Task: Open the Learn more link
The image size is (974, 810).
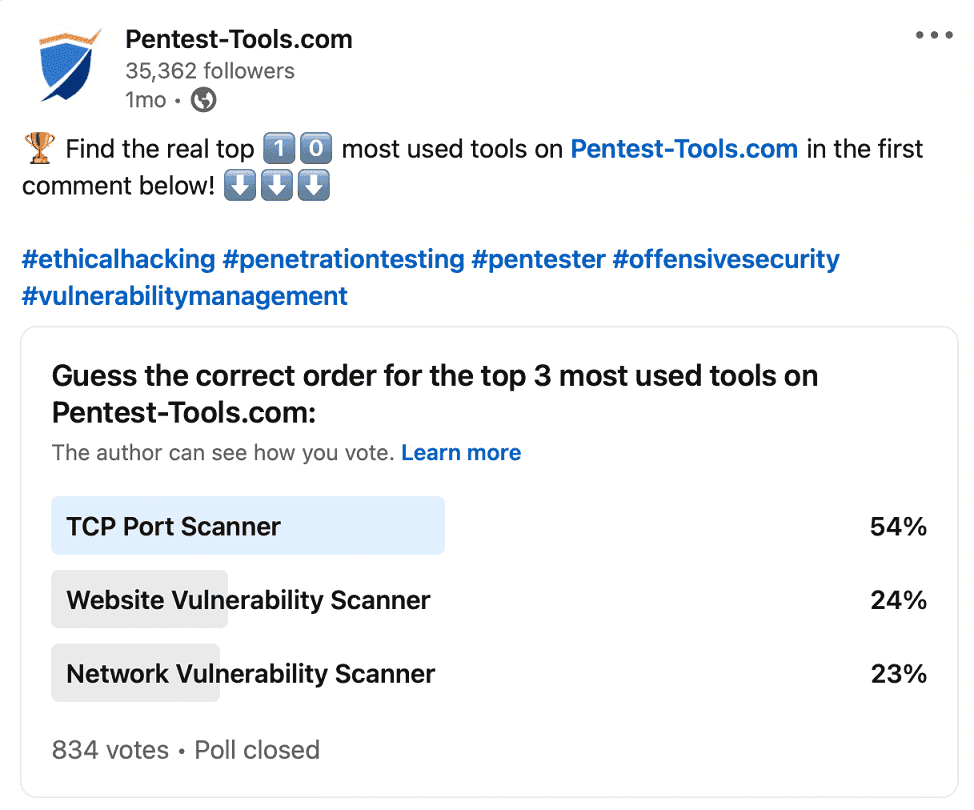Action: tap(461, 452)
